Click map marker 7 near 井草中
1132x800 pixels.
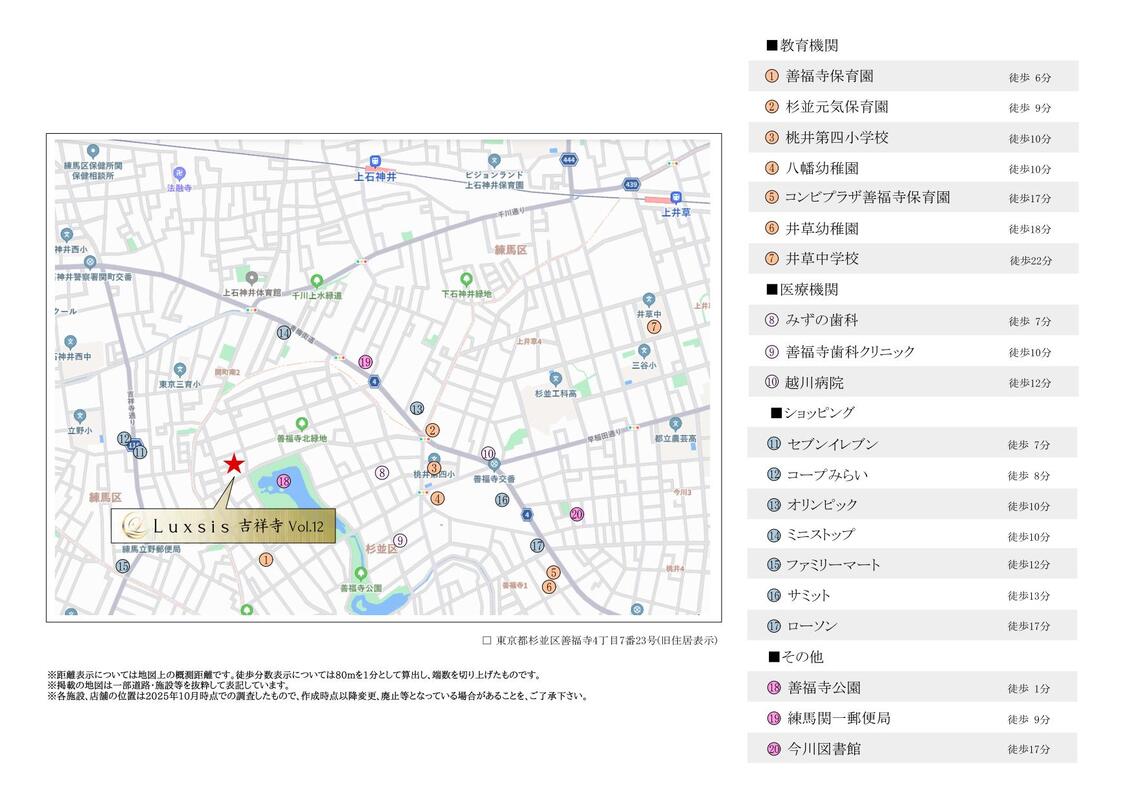point(654,326)
